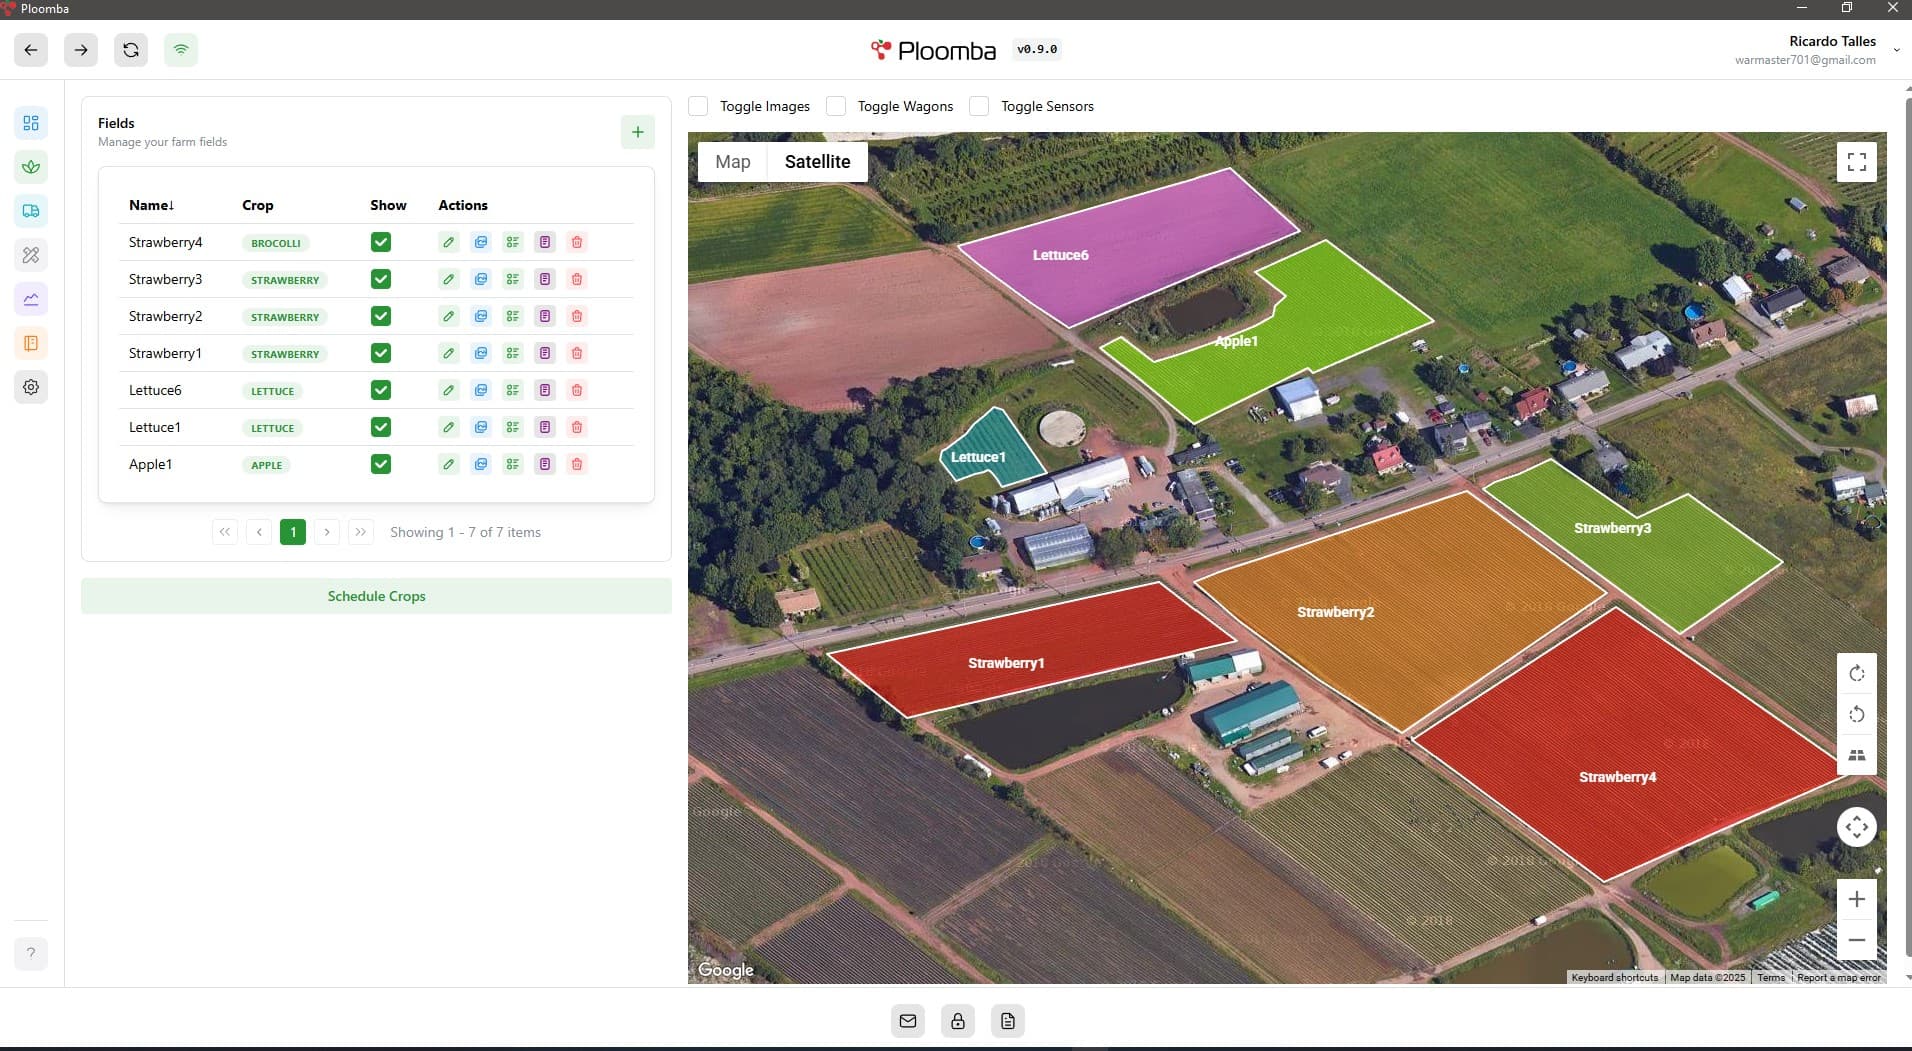Edit the Strawberry4 field with pencil icon
Image resolution: width=1912 pixels, height=1051 pixels.
point(449,242)
